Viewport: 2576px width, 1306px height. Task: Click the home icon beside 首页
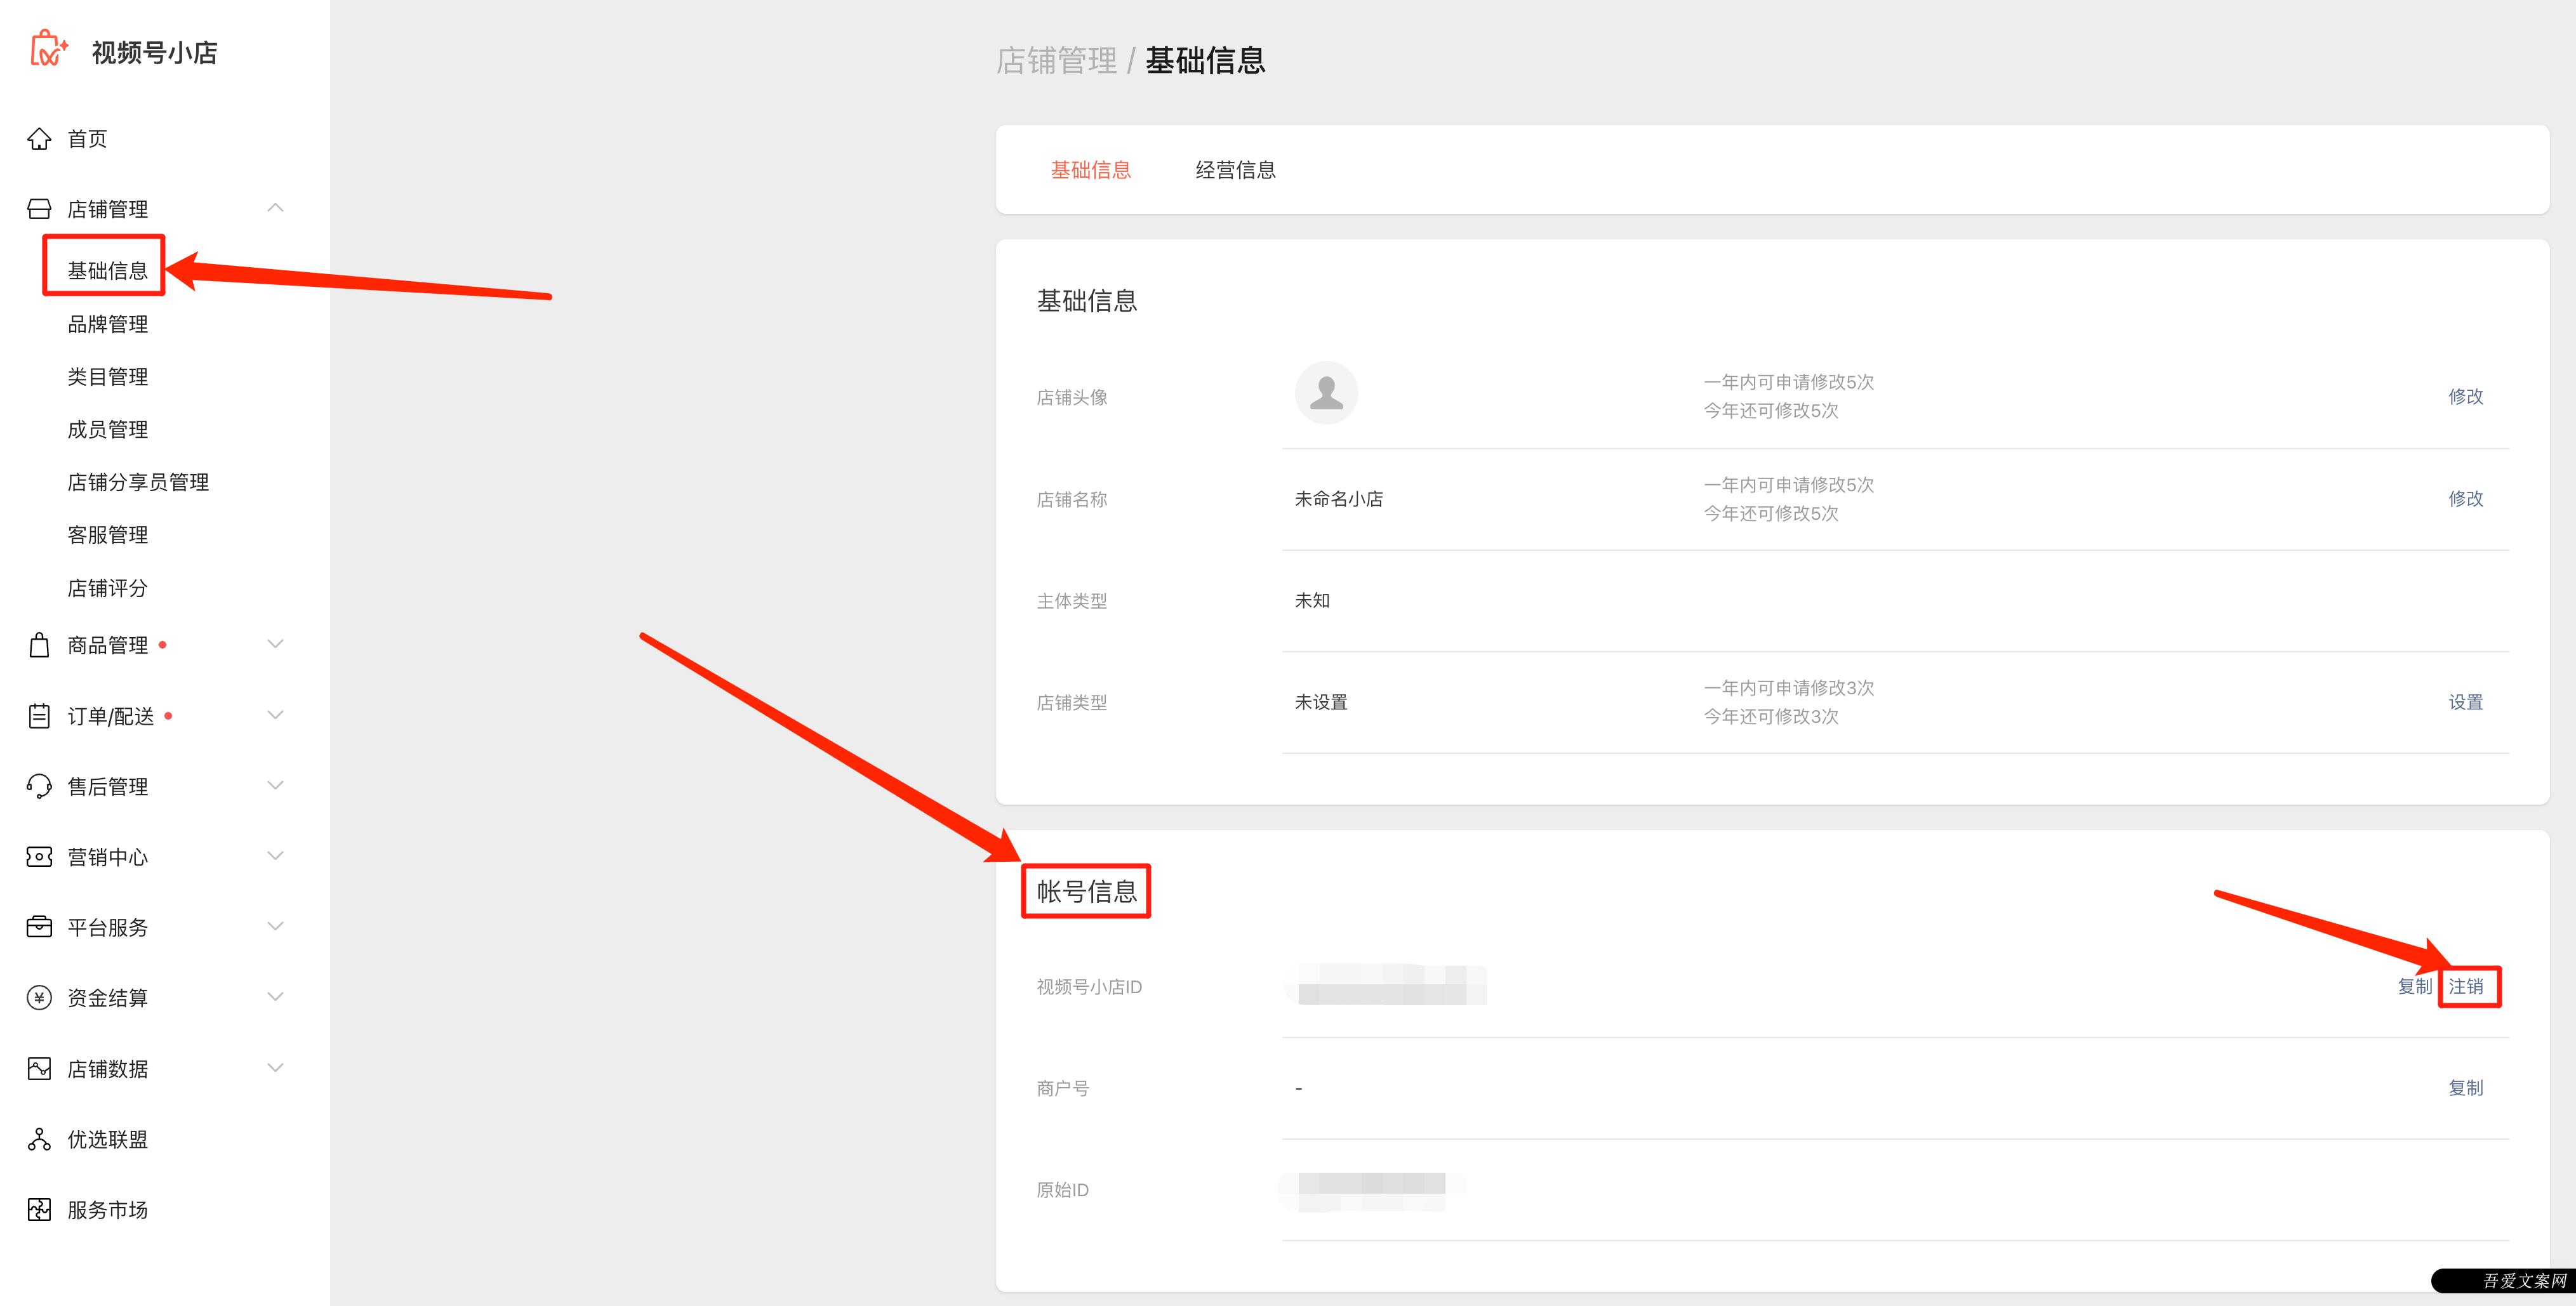click(x=39, y=139)
